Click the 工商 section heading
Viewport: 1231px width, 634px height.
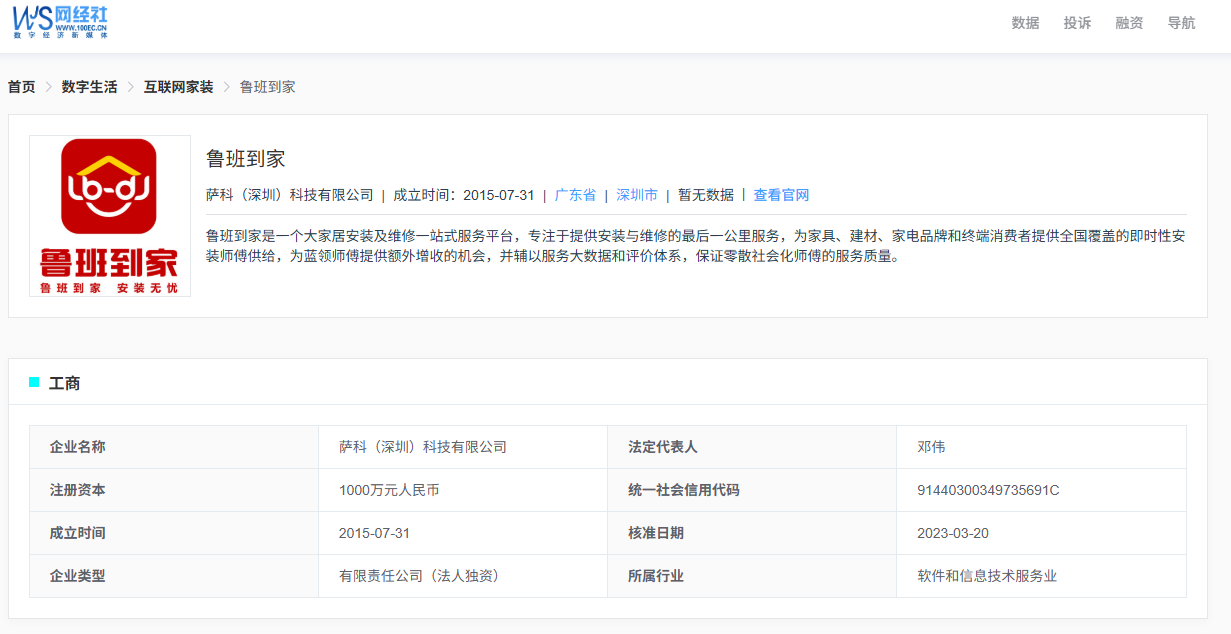(65, 383)
